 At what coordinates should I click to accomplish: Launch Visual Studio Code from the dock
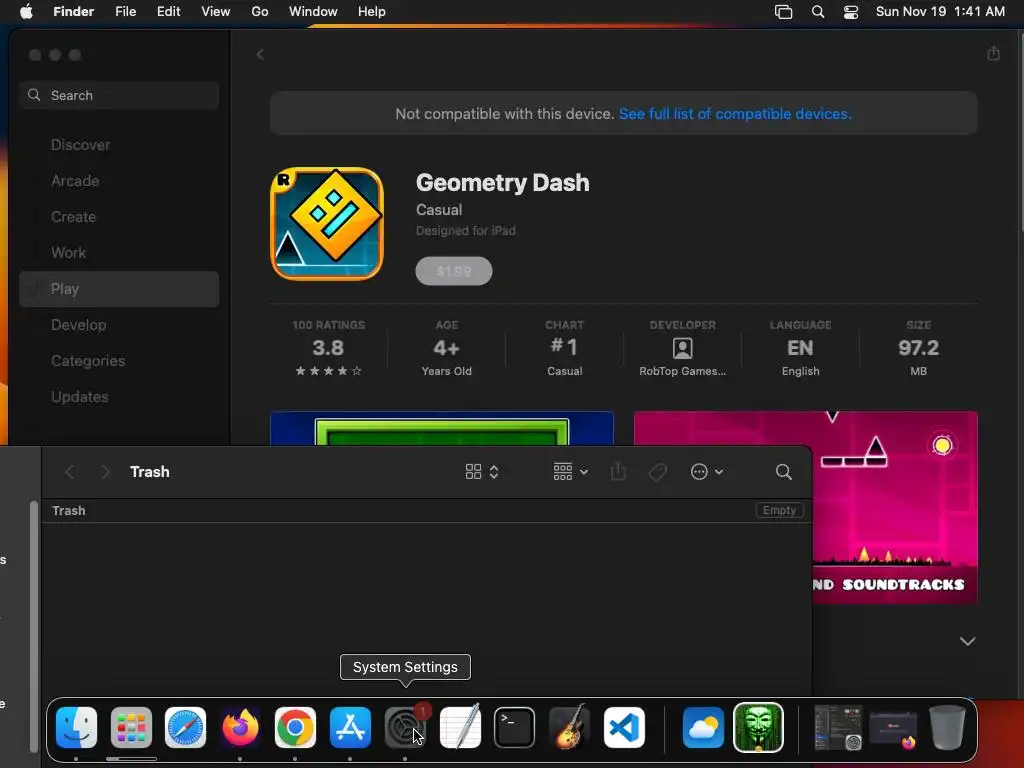click(x=624, y=727)
